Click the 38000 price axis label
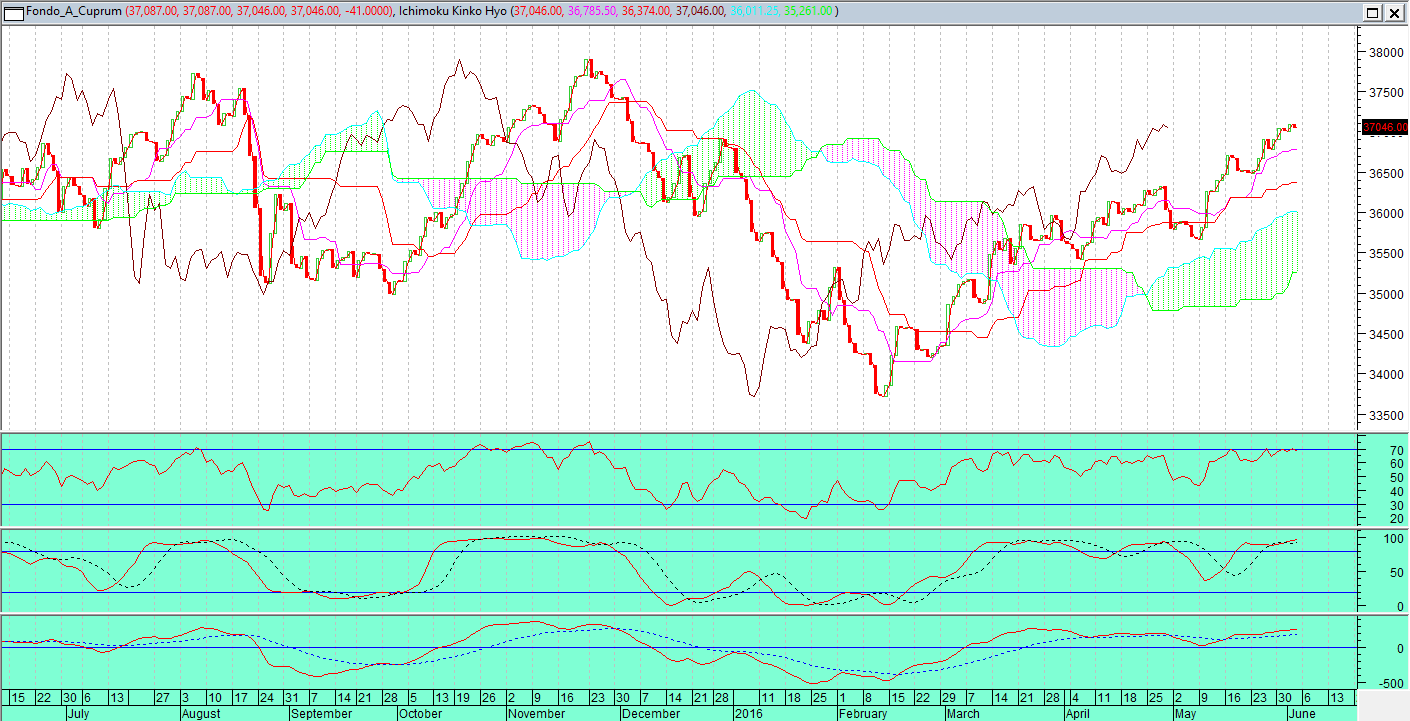The height and width of the screenshot is (721, 1410). coord(1384,52)
